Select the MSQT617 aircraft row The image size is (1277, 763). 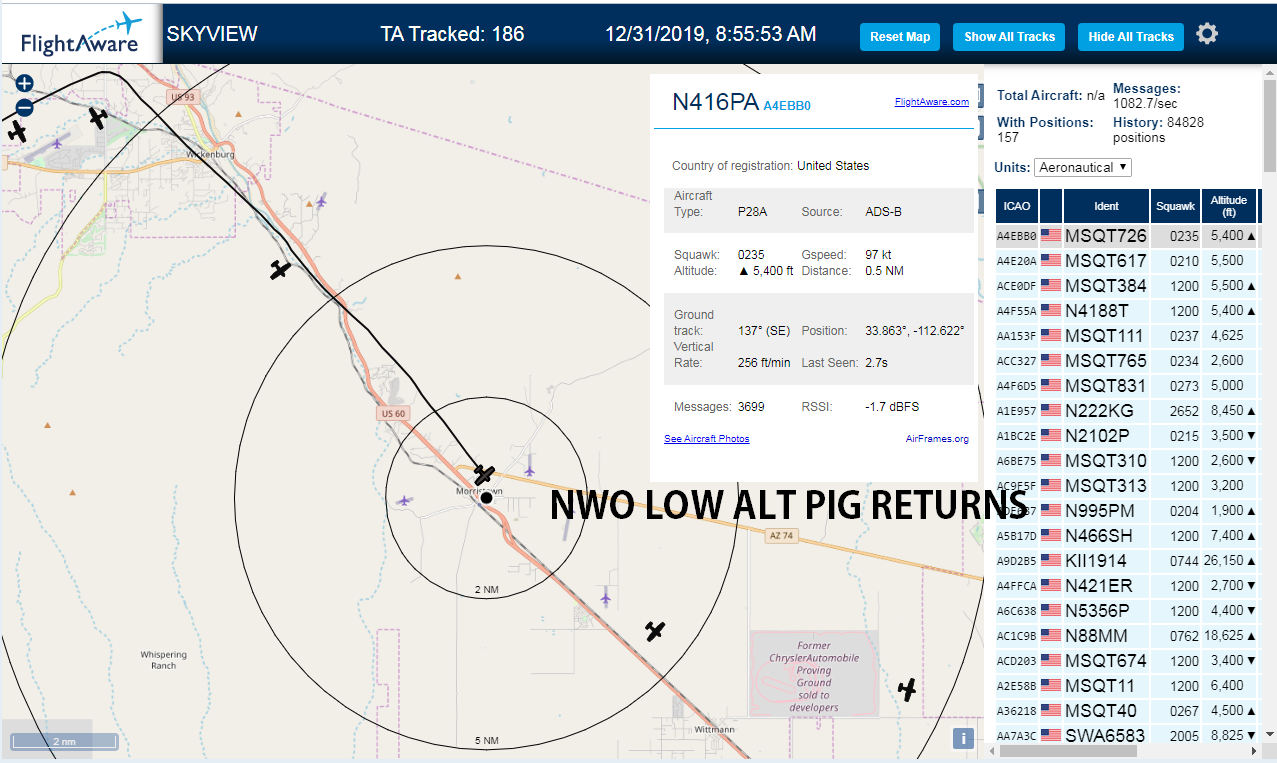[1127, 261]
